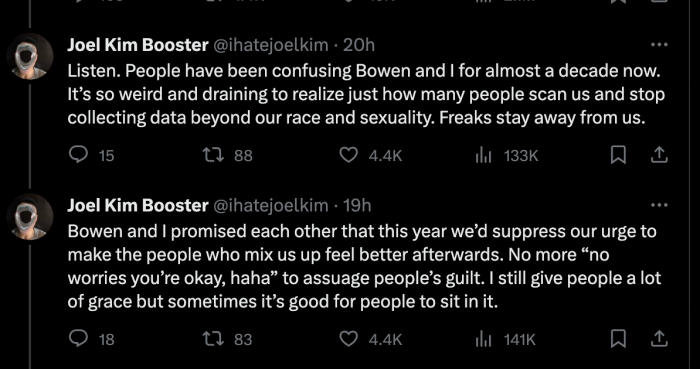This screenshot has width=700, height=369.
Task: Bookmark the 19h tweet
Action: (x=618, y=339)
